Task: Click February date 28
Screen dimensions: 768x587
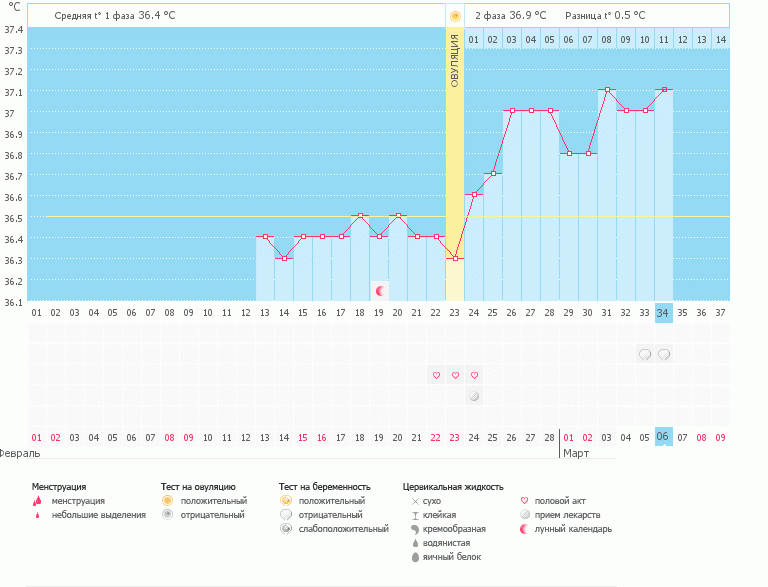Action: (550, 438)
